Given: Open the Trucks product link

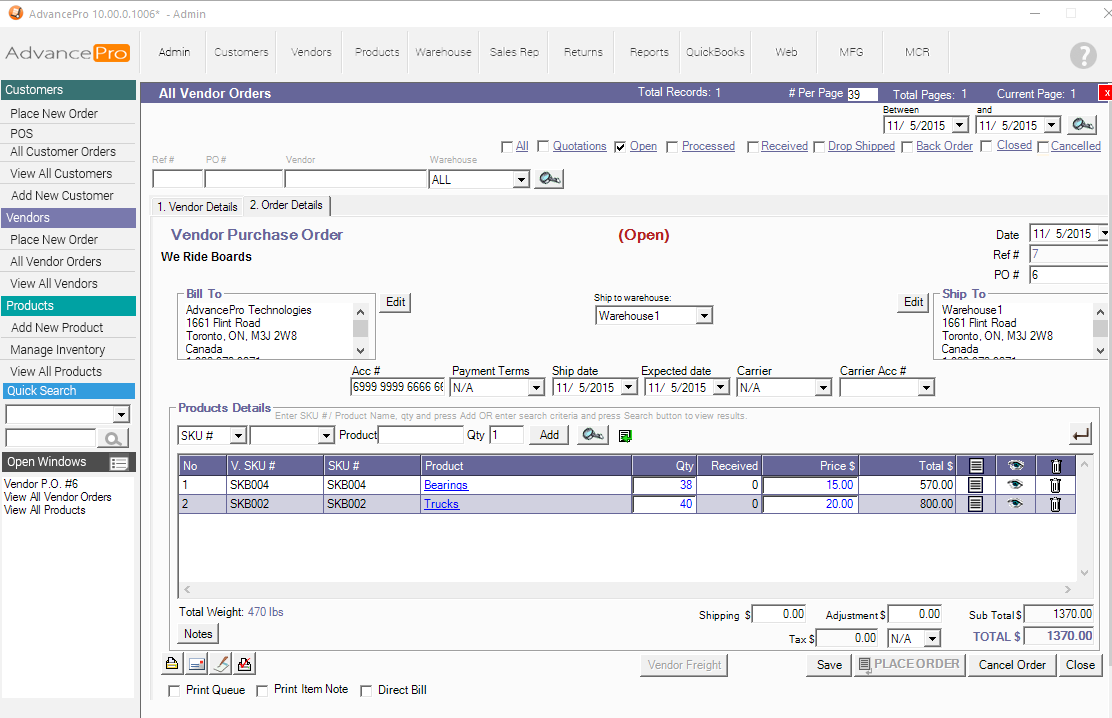Looking at the screenshot, I should click(x=440, y=504).
